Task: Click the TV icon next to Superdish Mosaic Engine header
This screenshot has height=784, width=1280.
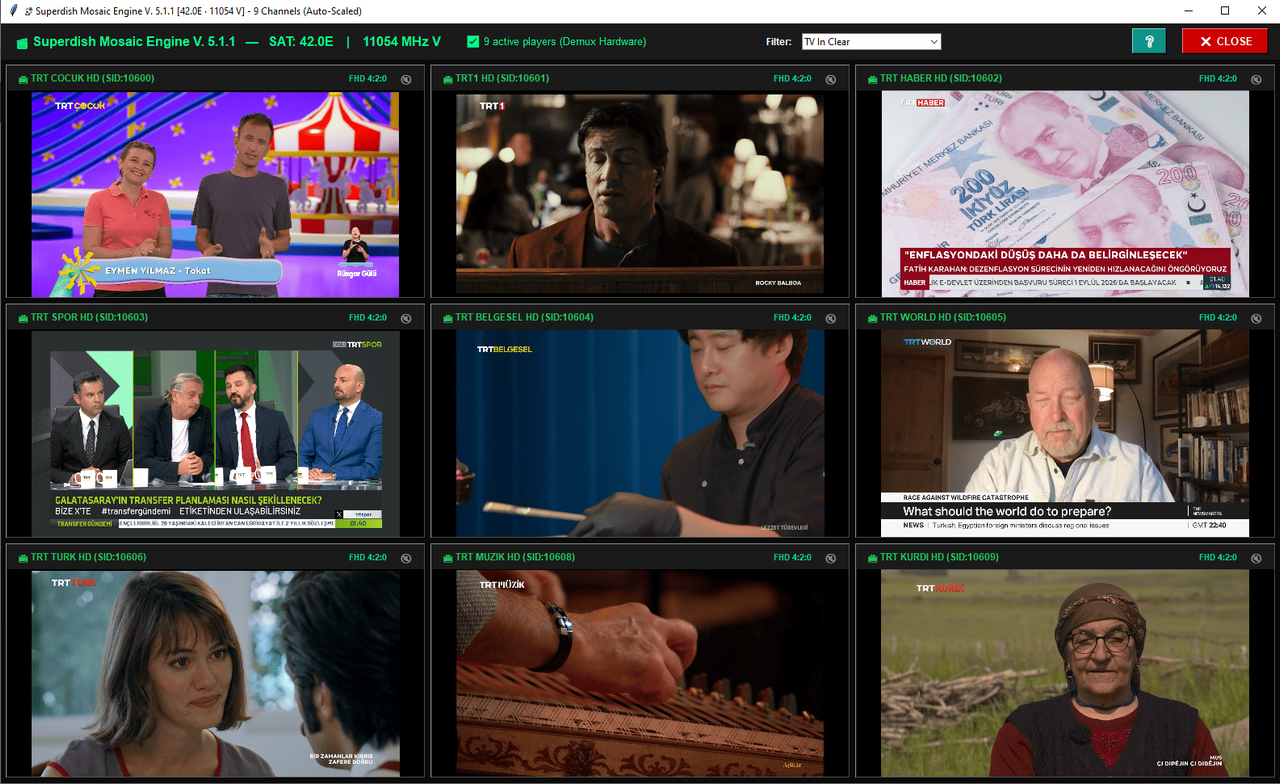Action: point(22,43)
